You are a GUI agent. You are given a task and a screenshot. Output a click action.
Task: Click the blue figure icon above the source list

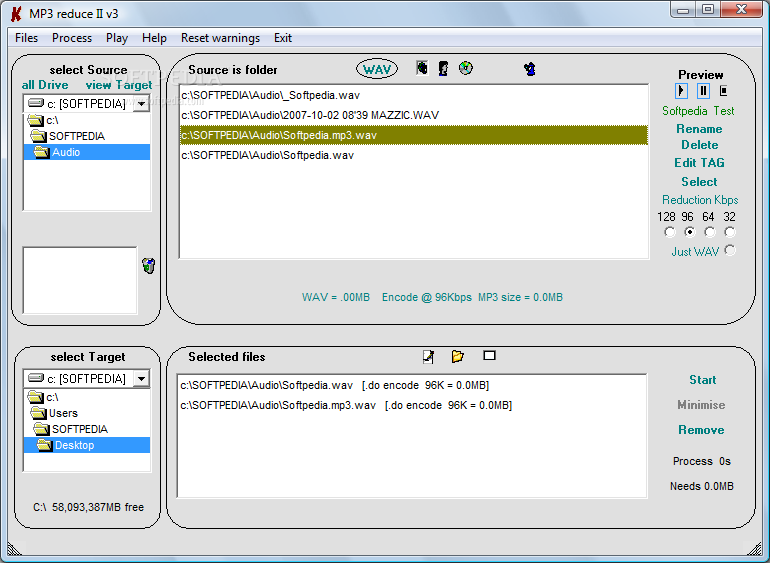(x=529, y=69)
